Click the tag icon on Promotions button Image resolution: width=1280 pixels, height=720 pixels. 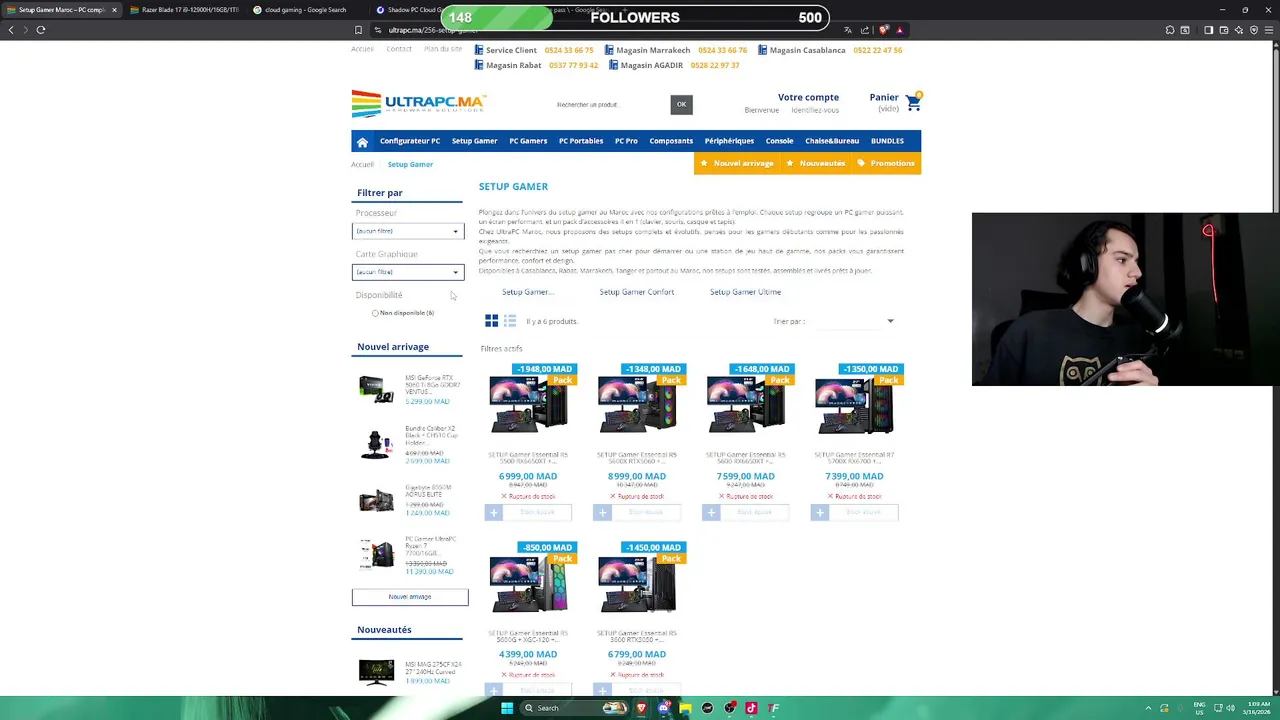[861, 163]
